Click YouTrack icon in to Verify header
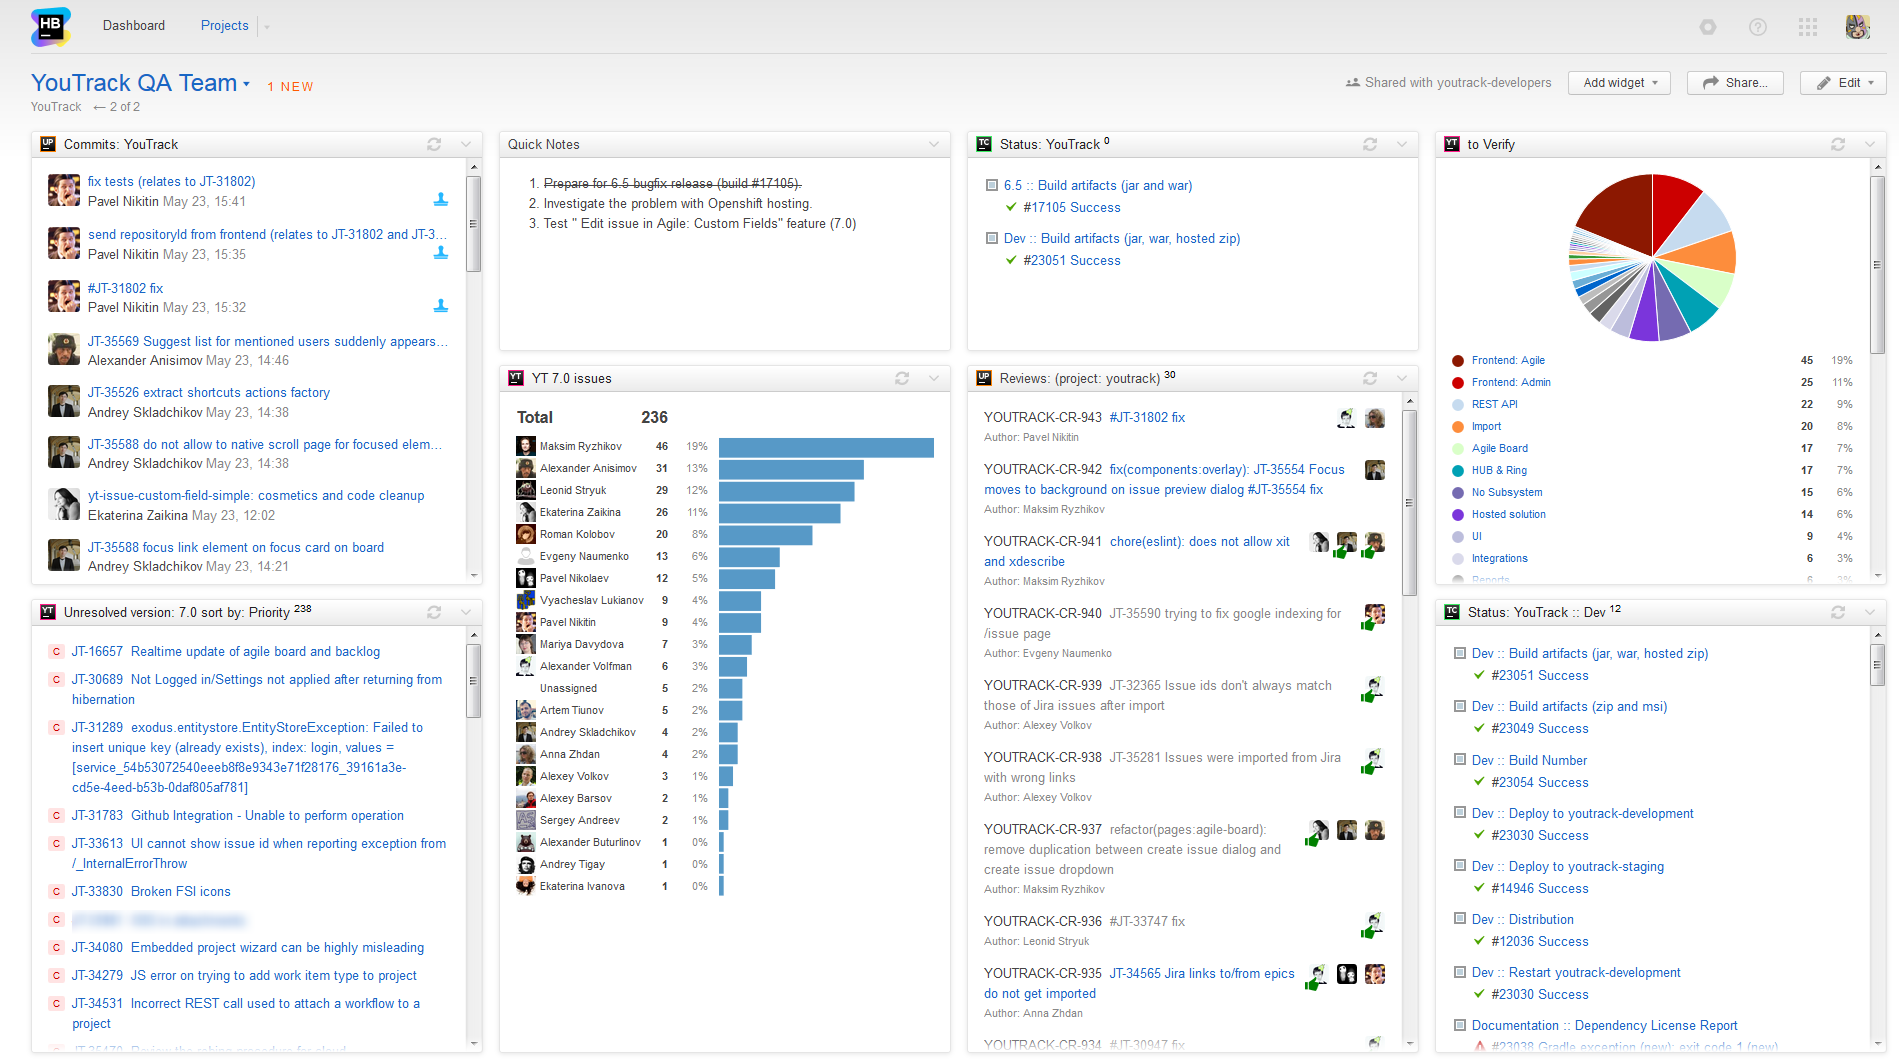The height and width of the screenshot is (1059, 1899). pyautogui.click(x=1452, y=144)
